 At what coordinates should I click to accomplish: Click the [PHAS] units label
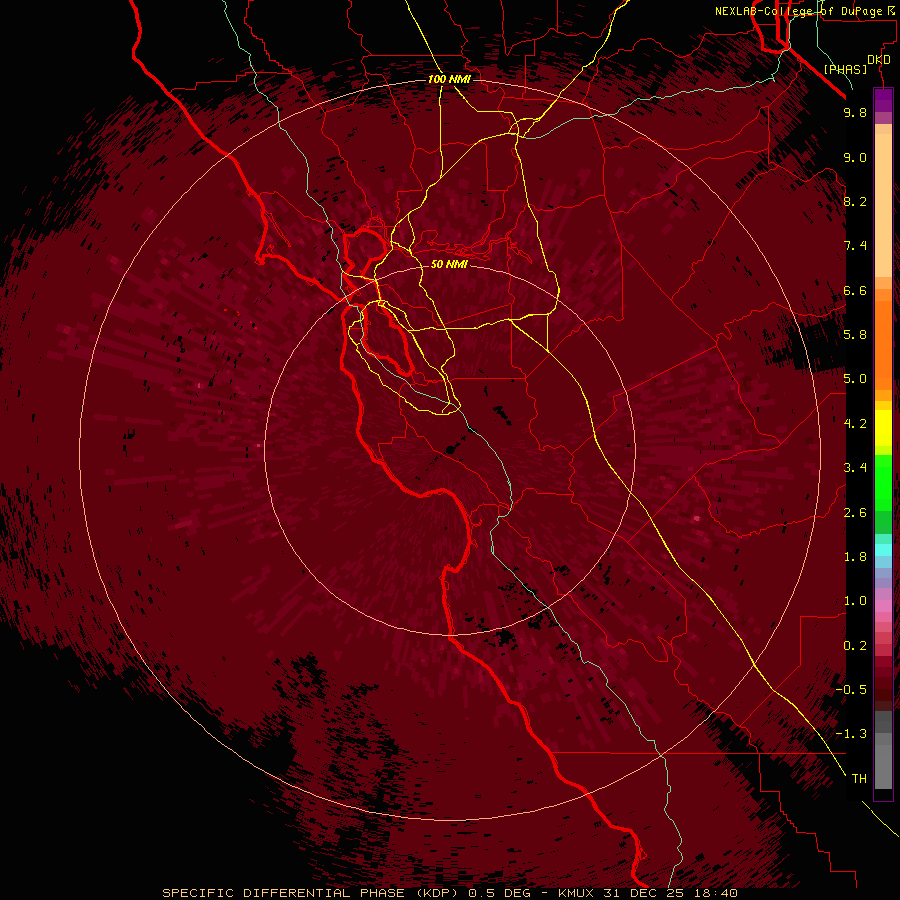pos(845,70)
